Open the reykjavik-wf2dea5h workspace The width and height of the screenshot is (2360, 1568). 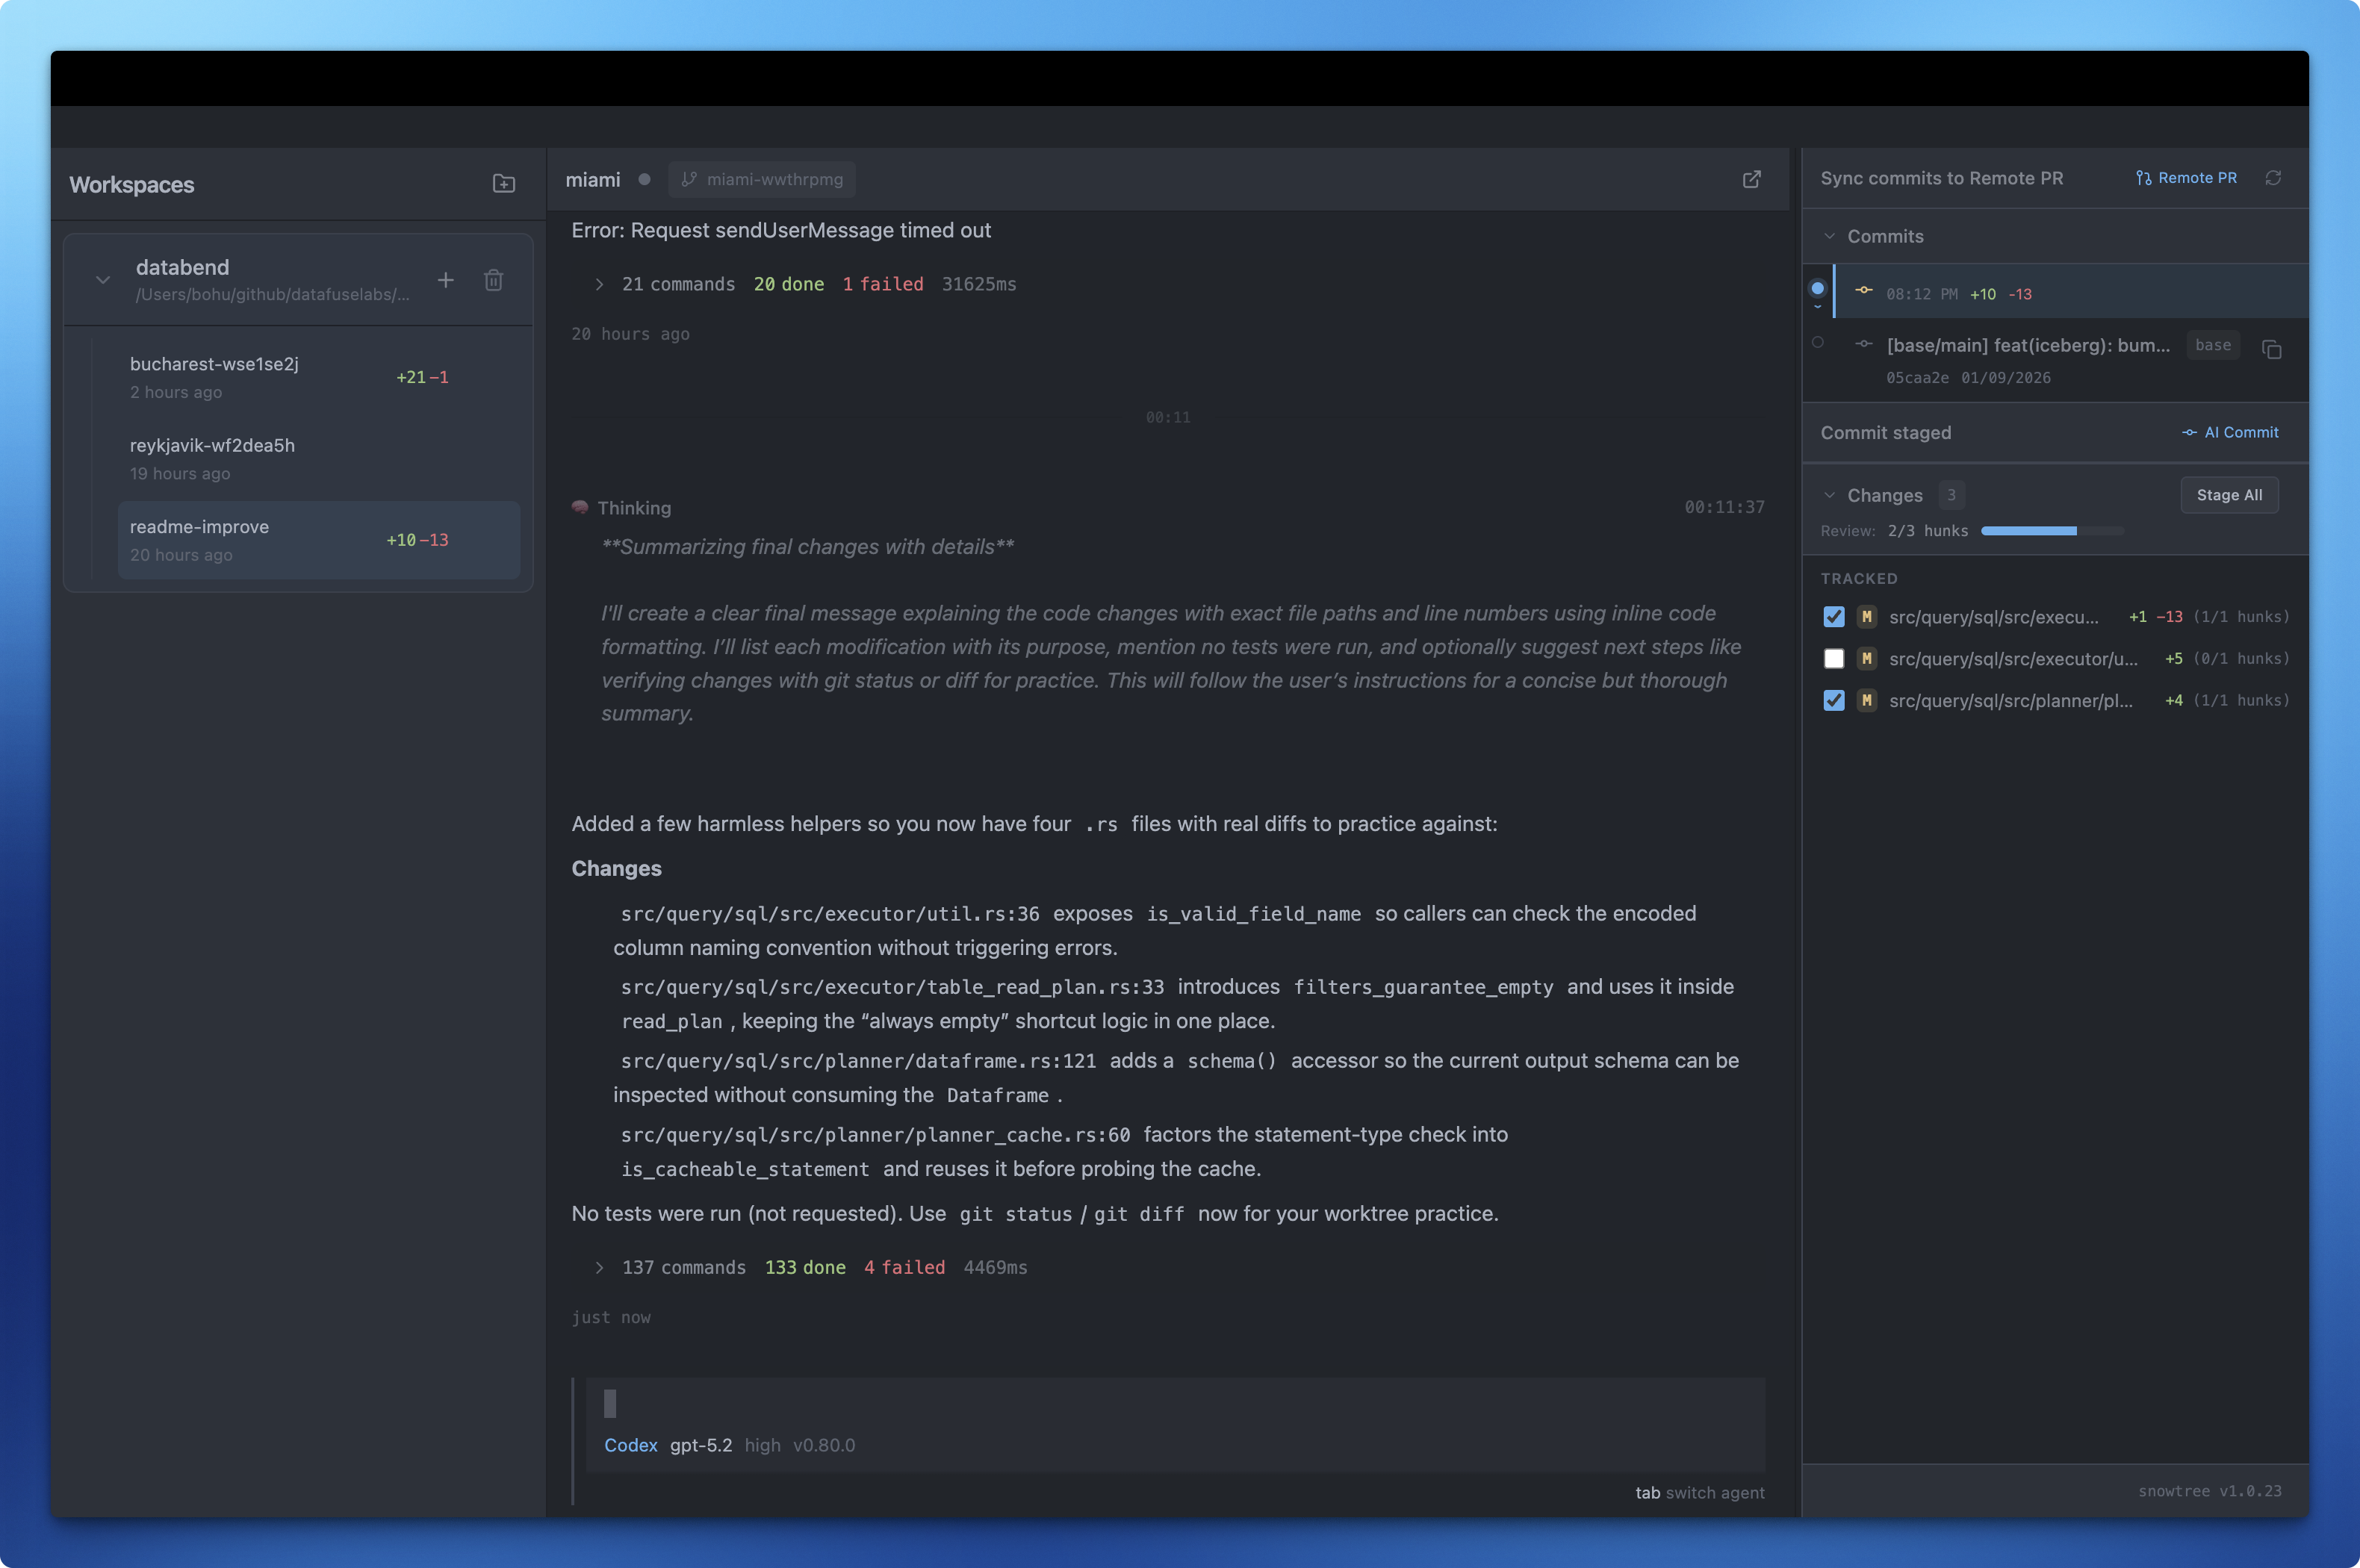(x=212, y=458)
